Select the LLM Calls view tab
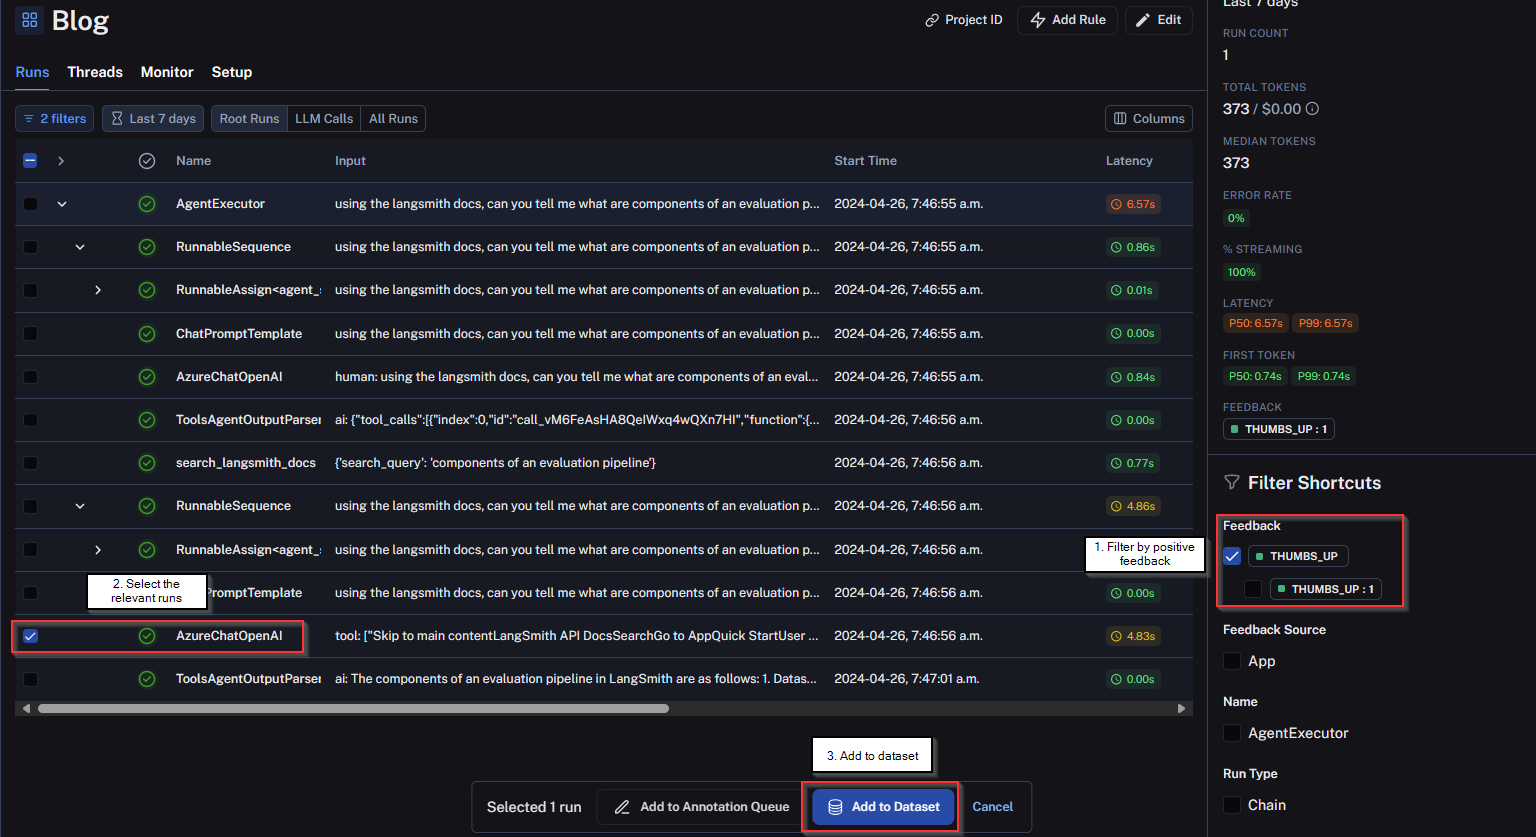Screen dimensions: 1536x837 point(324,119)
